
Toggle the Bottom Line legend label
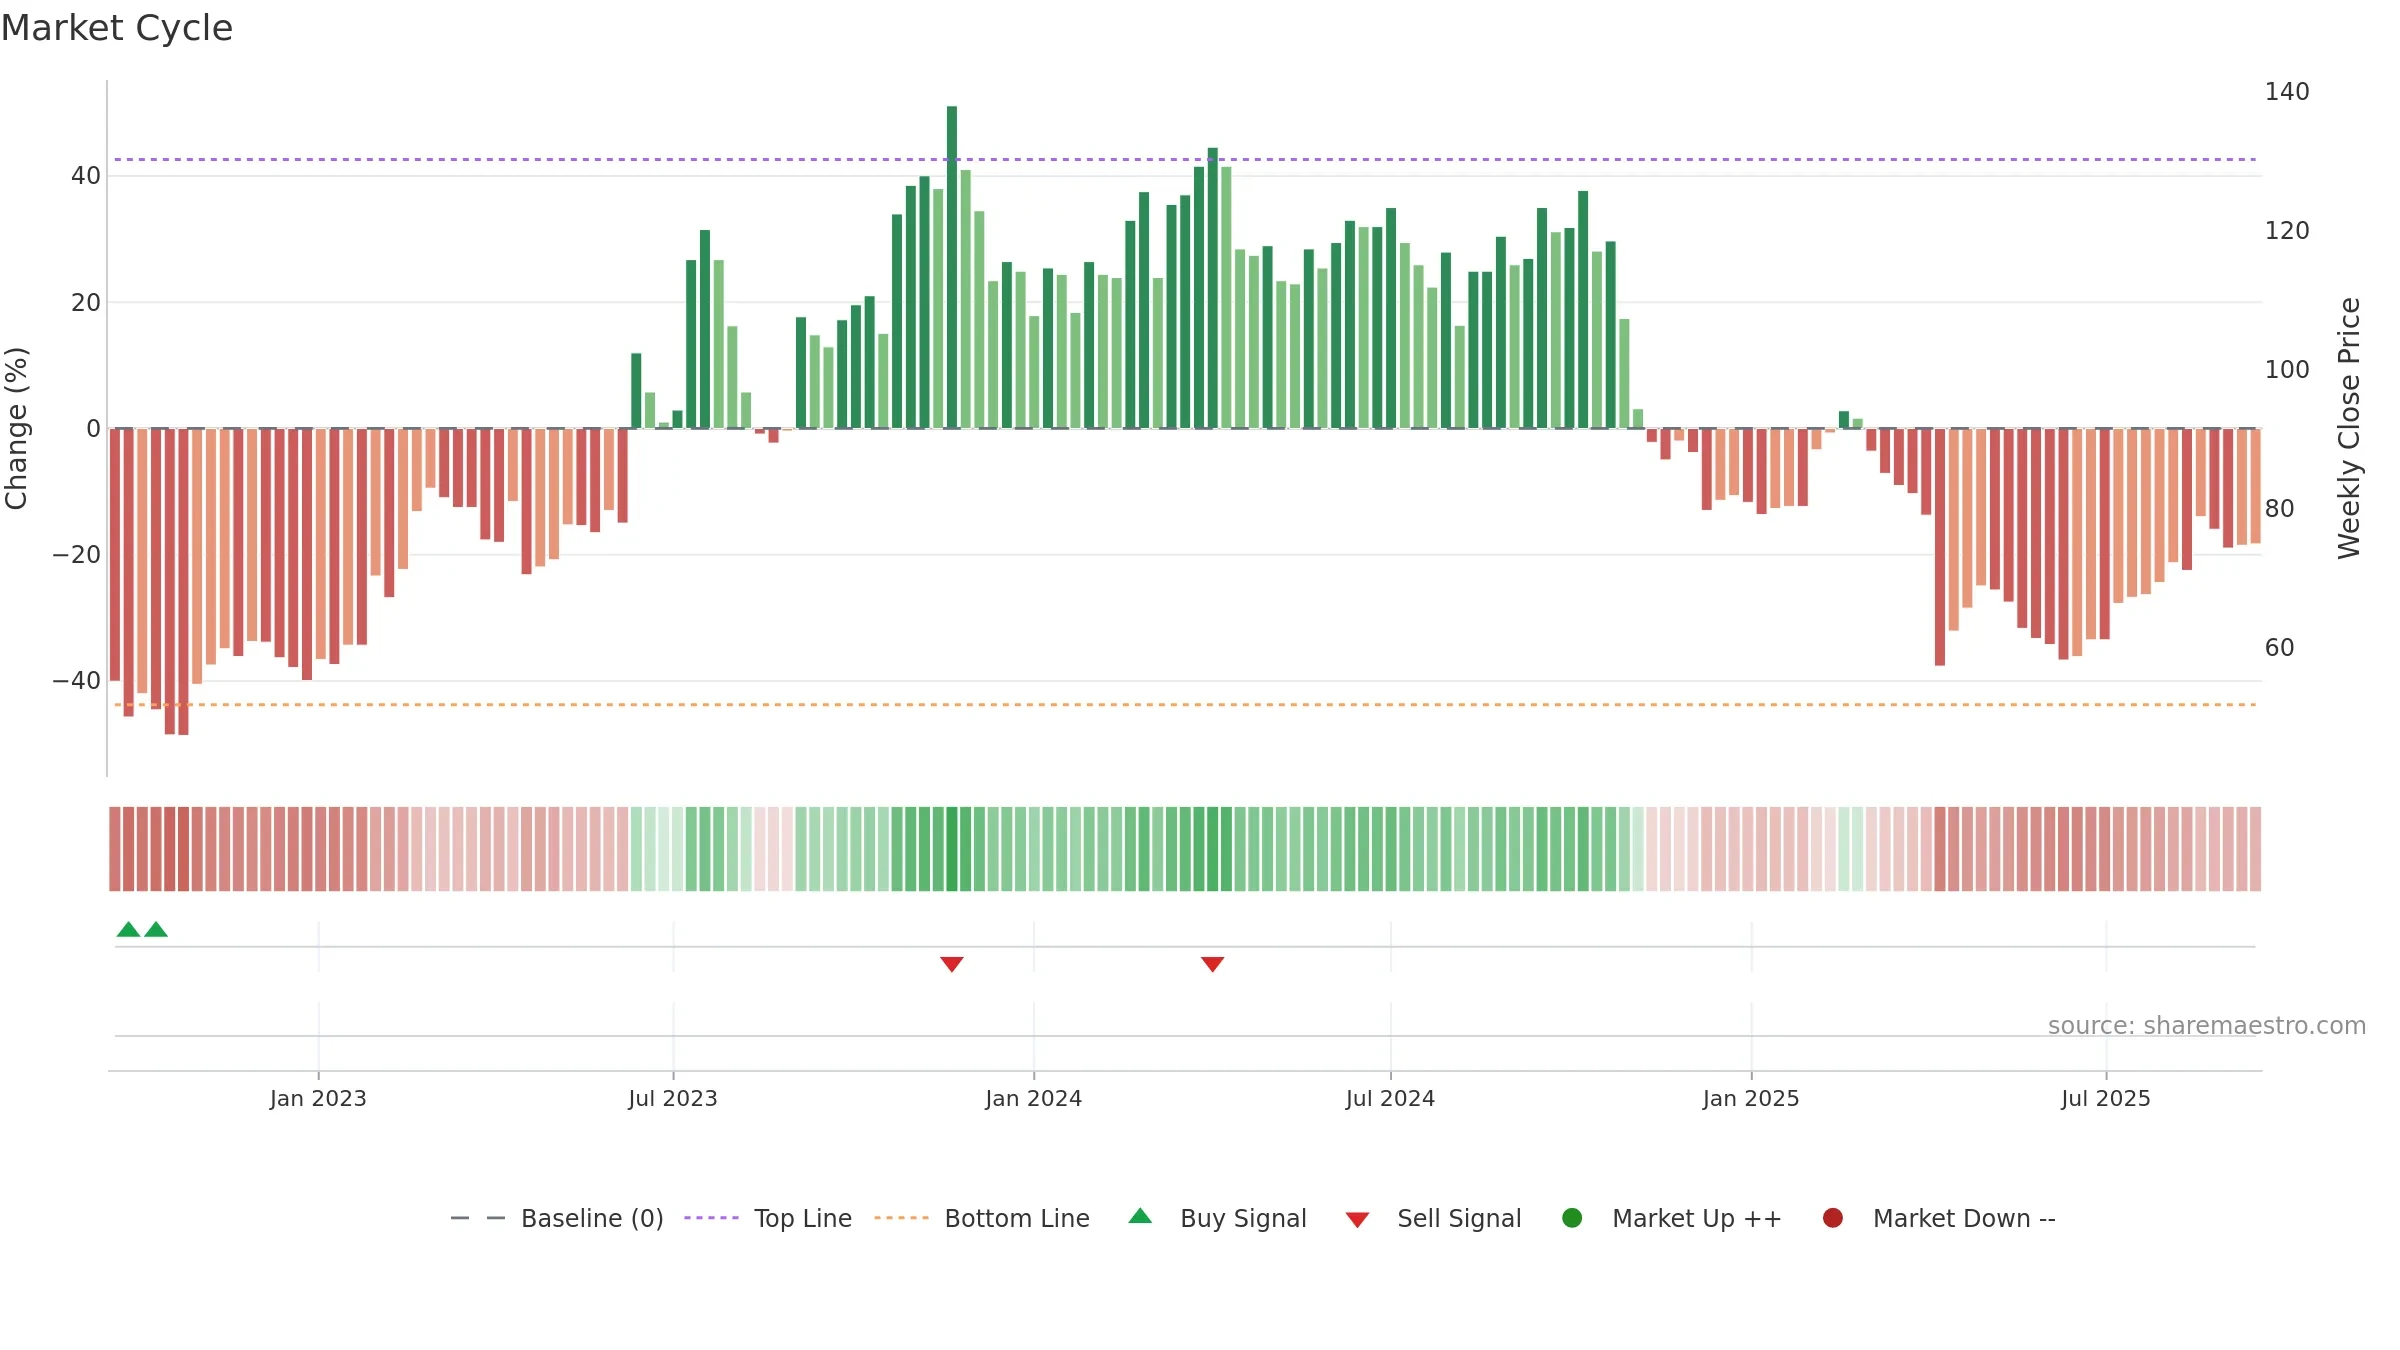coord(1017,1218)
